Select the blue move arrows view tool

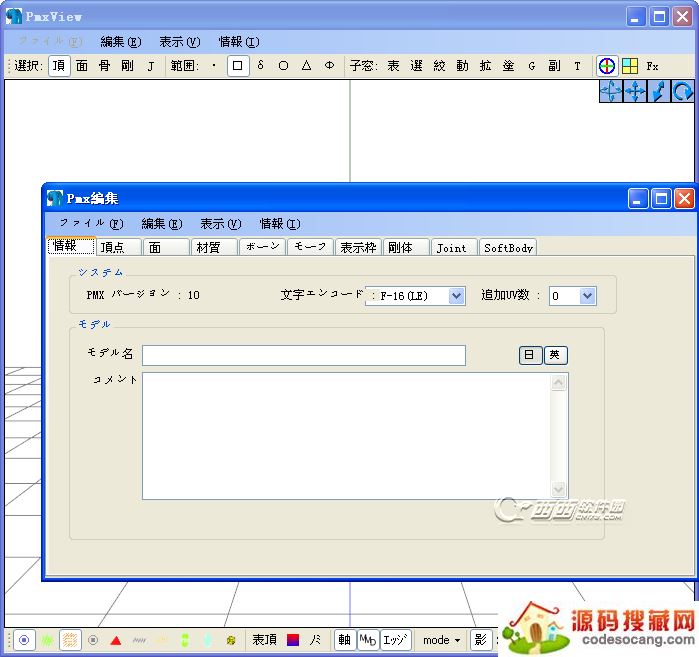point(635,91)
